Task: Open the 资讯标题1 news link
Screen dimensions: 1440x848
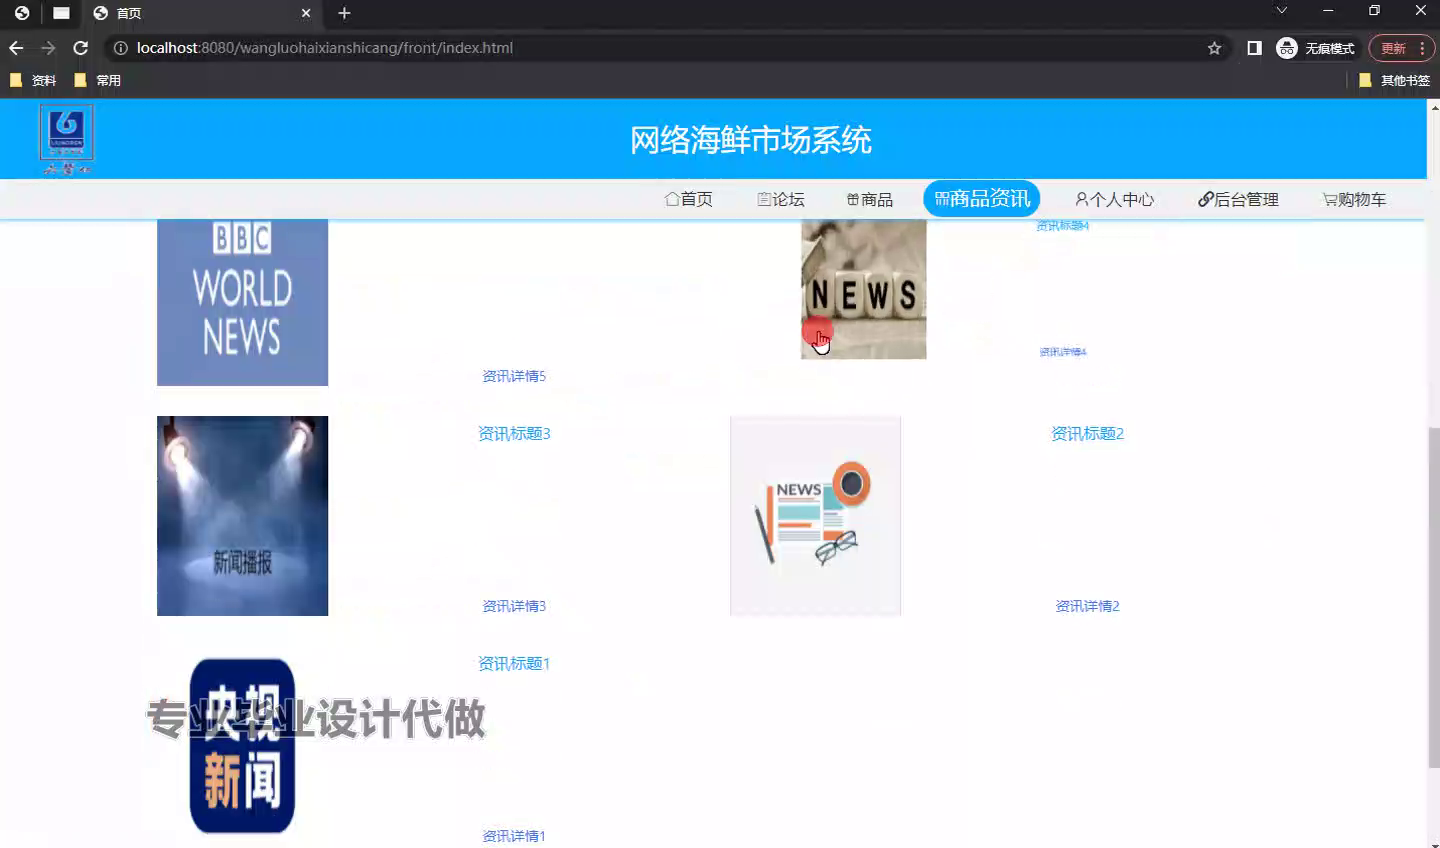Action: pos(514,663)
